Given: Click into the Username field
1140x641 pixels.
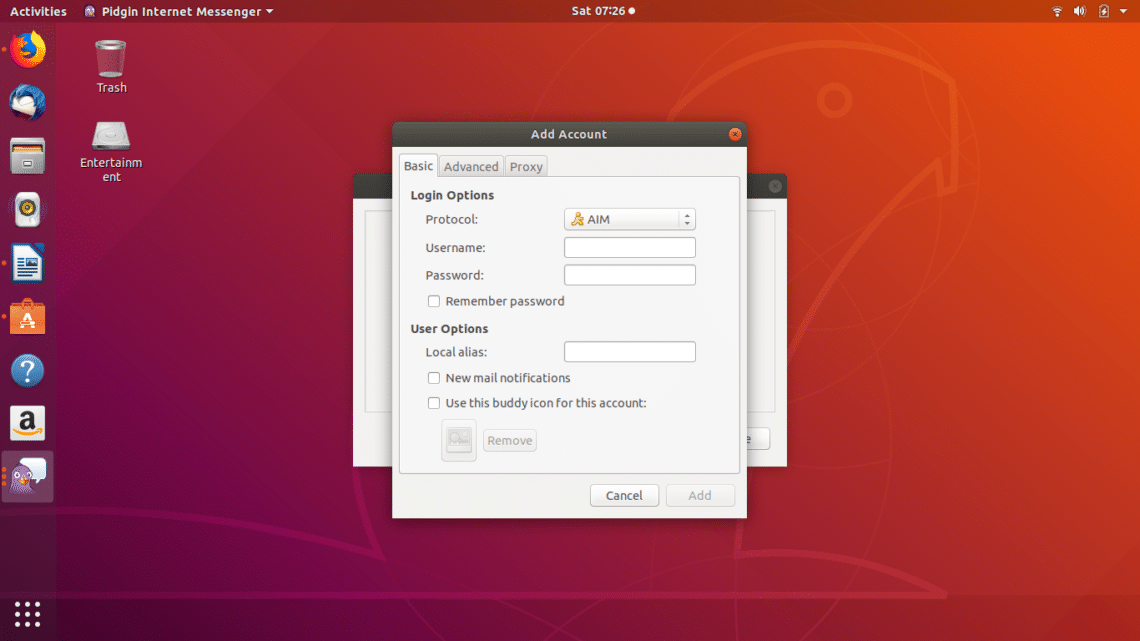Looking at the screenshot, I should [x=629, y=248].
